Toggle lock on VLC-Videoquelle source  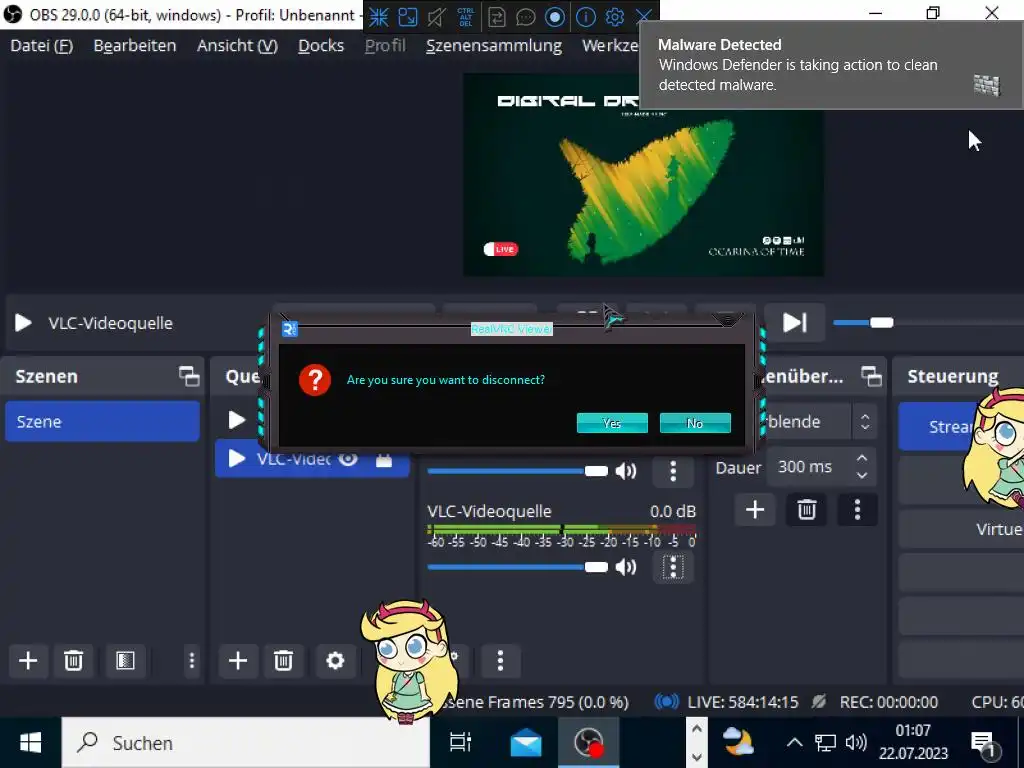click(x=384, y=460)
